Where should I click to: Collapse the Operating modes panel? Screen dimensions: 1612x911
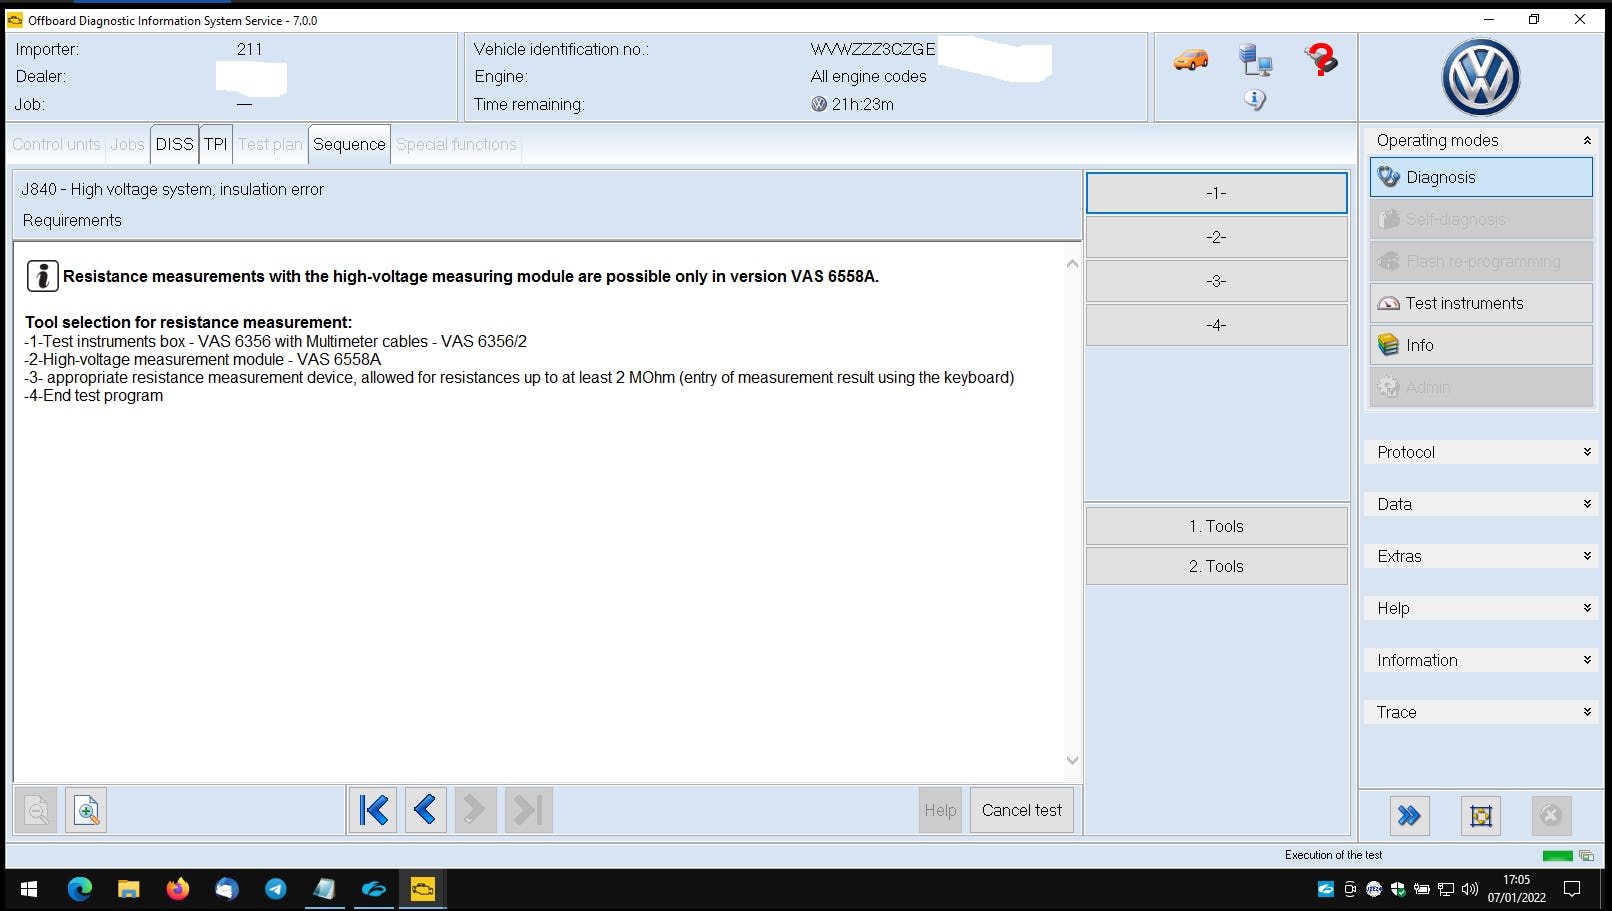pyautogui.click(x=1586, y=141)
